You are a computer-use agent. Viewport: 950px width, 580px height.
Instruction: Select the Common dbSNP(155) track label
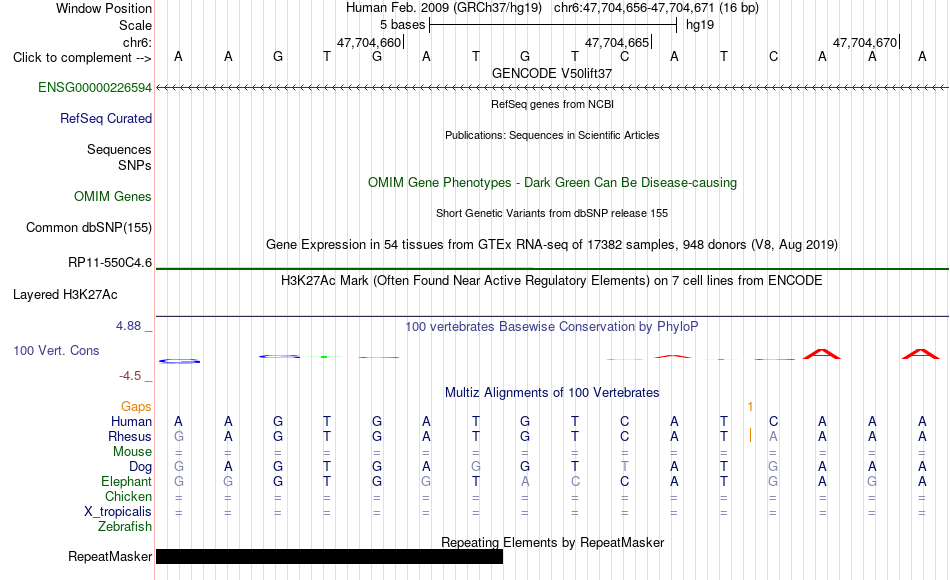click(x=88, y=227)
